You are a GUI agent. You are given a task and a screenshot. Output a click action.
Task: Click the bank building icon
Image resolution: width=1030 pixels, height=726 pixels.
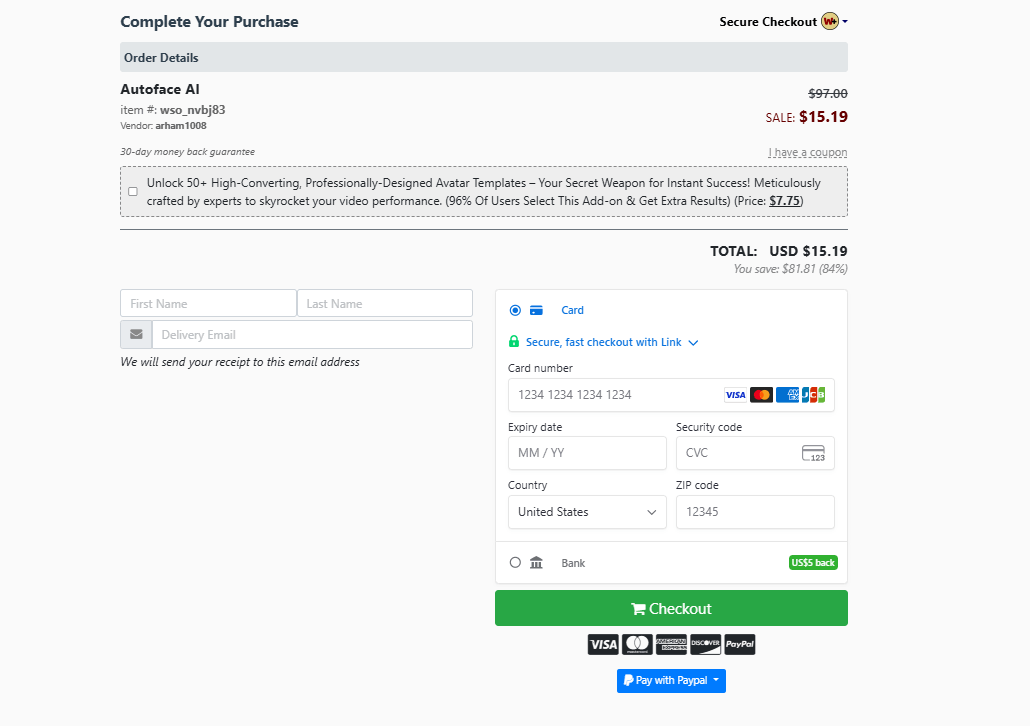point(536,563)
